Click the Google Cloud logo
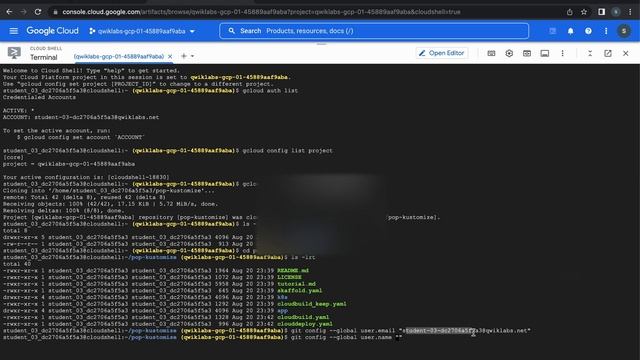This screenshot has width=640, height=360. (x=52, y=31)
